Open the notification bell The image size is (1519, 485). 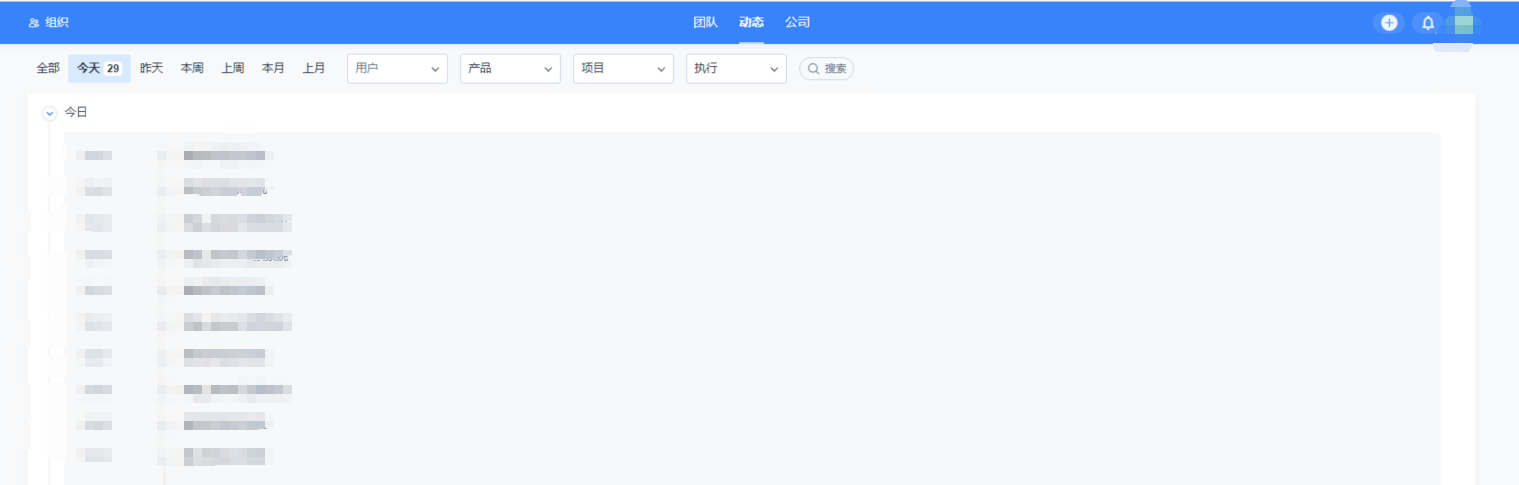[x=1428, y=22]
